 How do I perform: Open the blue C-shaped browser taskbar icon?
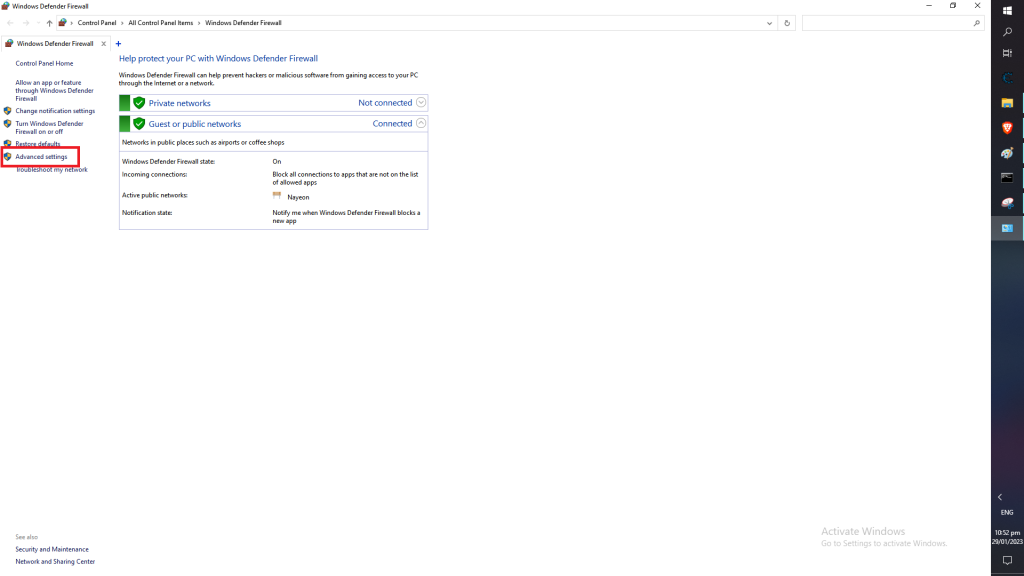pos(1007,78)
